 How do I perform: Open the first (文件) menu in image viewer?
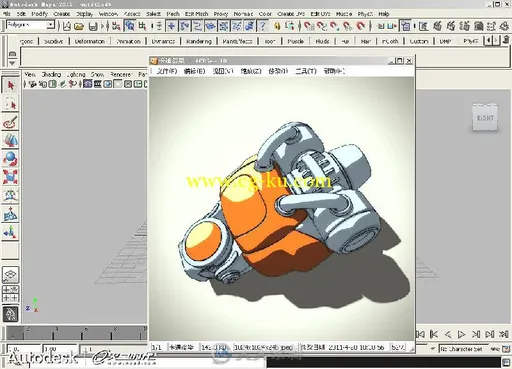coord(167,71)
